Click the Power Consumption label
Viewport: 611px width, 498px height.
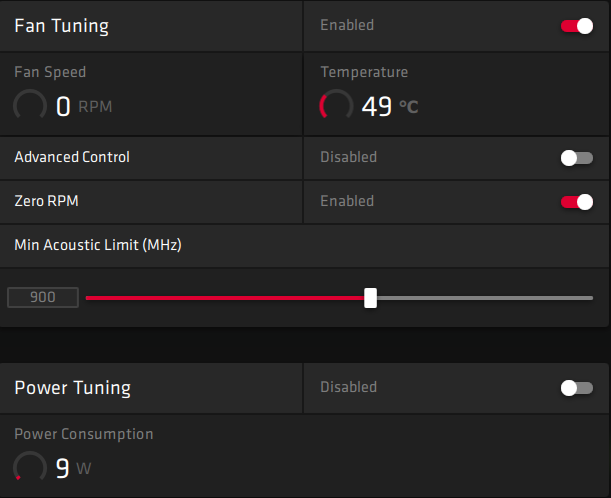pyautogui.click(x=84, y=434)
